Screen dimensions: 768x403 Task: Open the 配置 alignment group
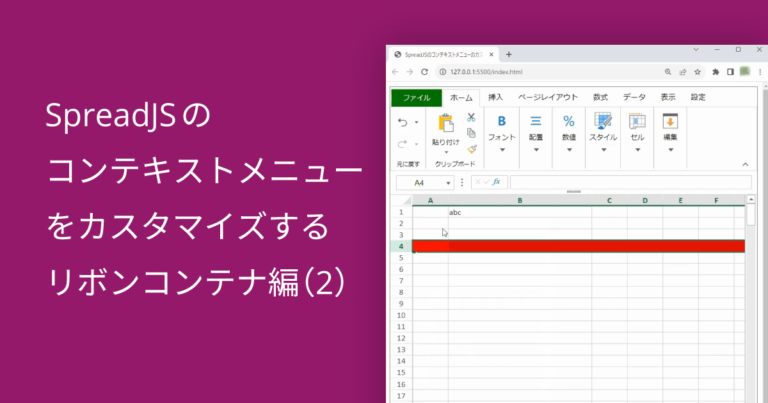pyautogui.click(x=536, y=134)
